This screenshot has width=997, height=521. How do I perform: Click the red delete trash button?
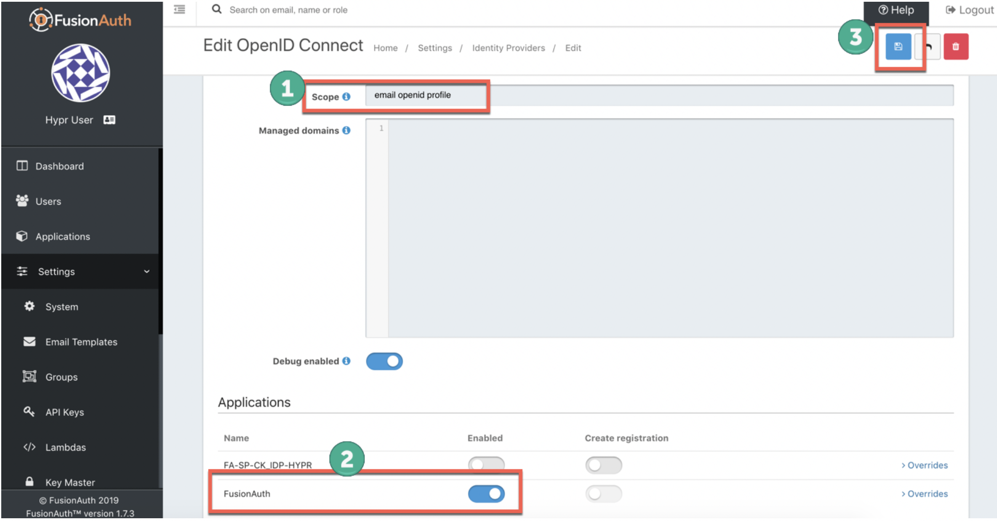coord(956,46)
